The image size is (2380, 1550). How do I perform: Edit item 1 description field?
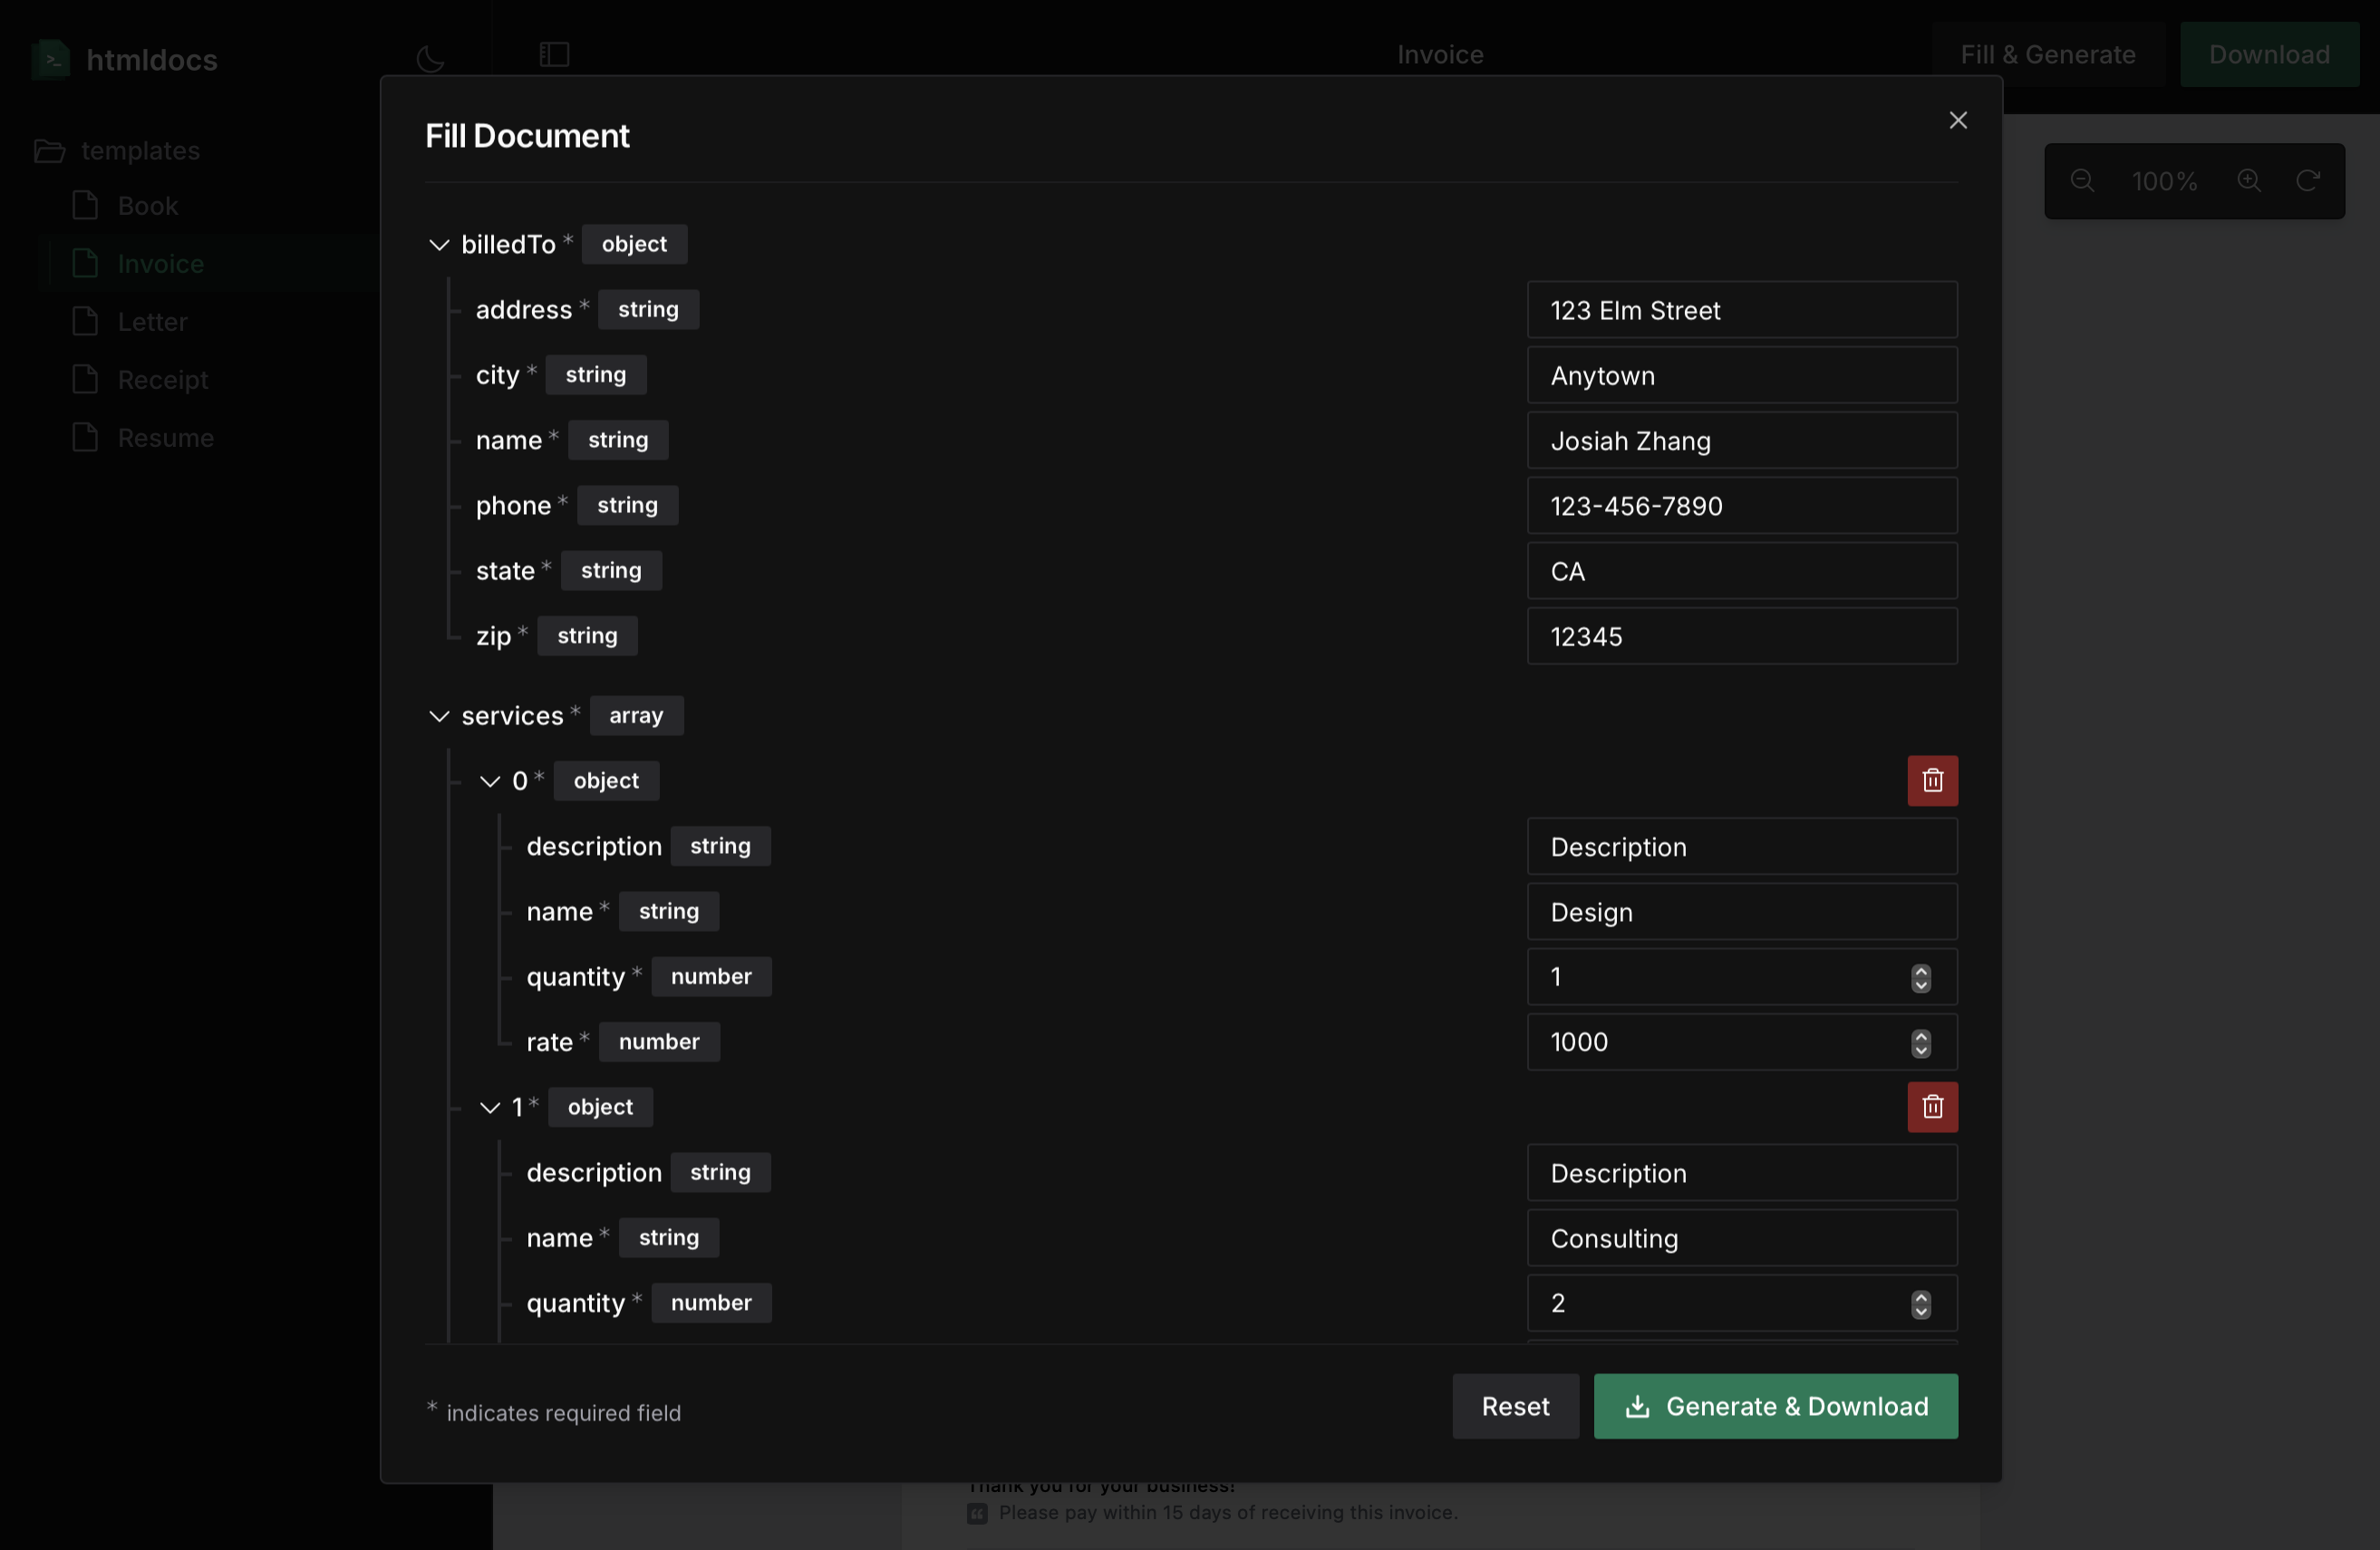point(1741,1172)
